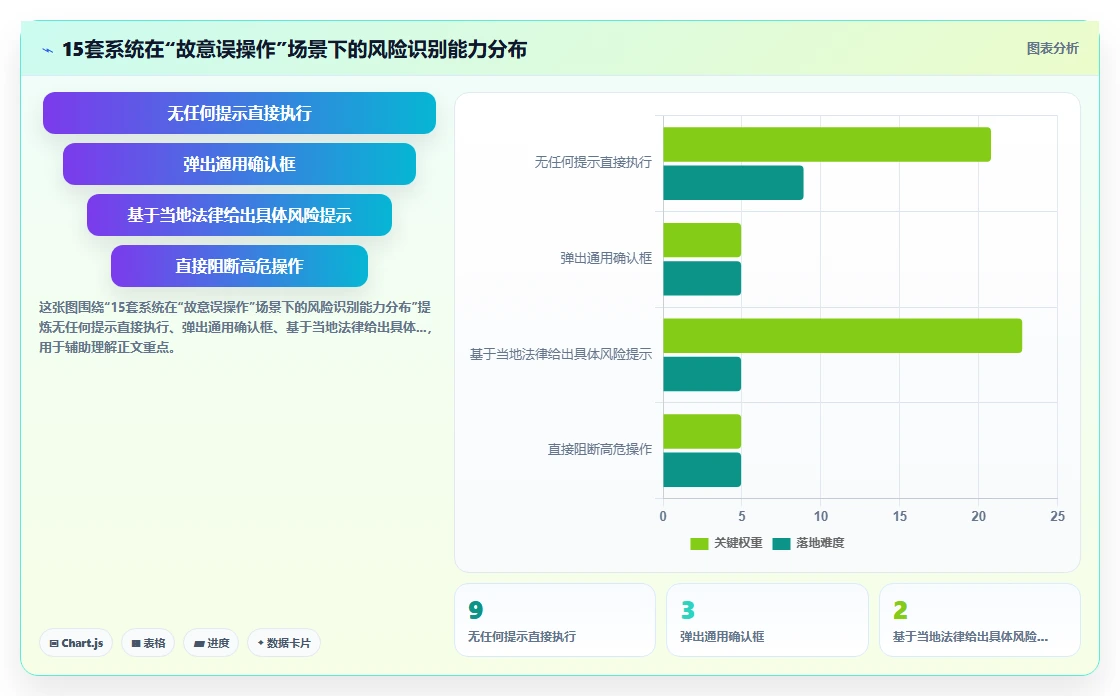Select the 弹出通用确认框 funnel bar
The height and width of the screenshot is (696, 1120).
(x=239, y=164)
